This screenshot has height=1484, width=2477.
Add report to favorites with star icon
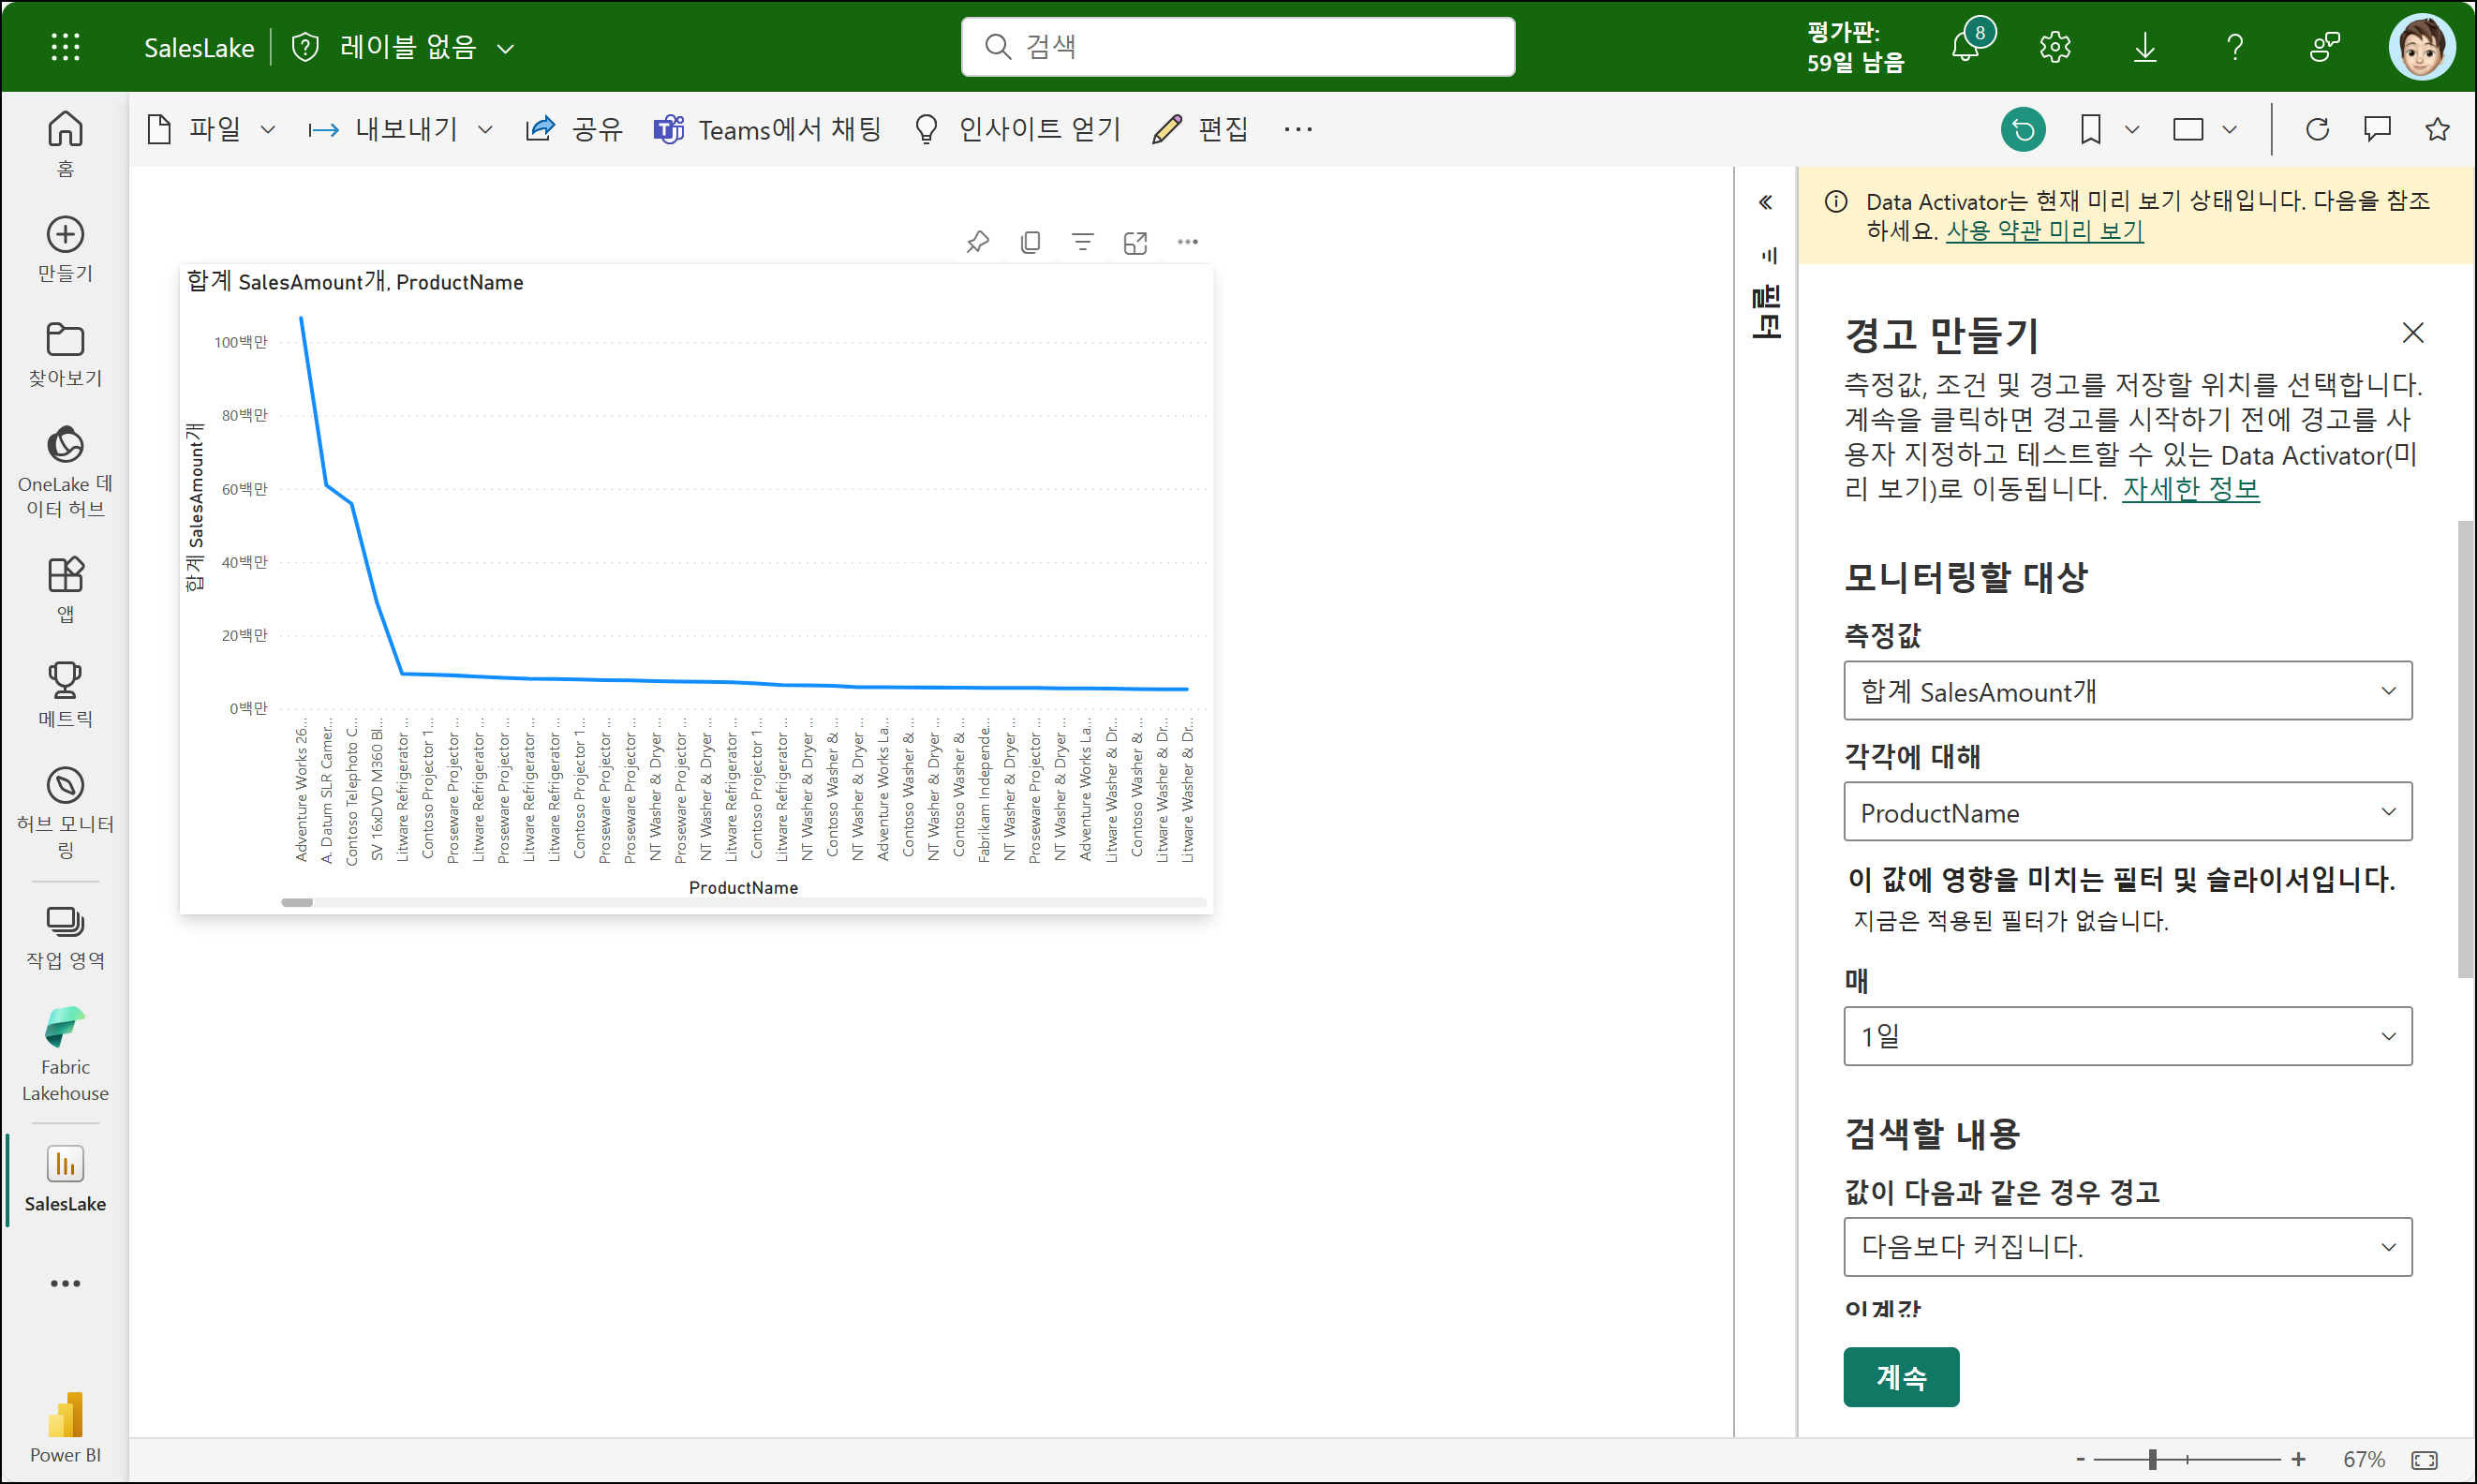pos(2437,130)
